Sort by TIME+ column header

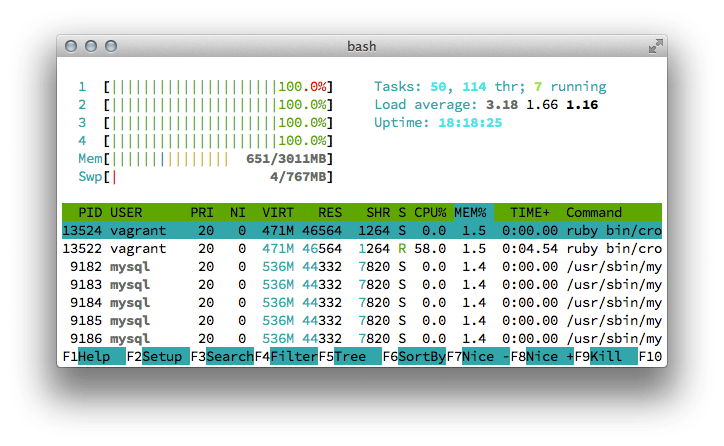(x=530, y=212)
